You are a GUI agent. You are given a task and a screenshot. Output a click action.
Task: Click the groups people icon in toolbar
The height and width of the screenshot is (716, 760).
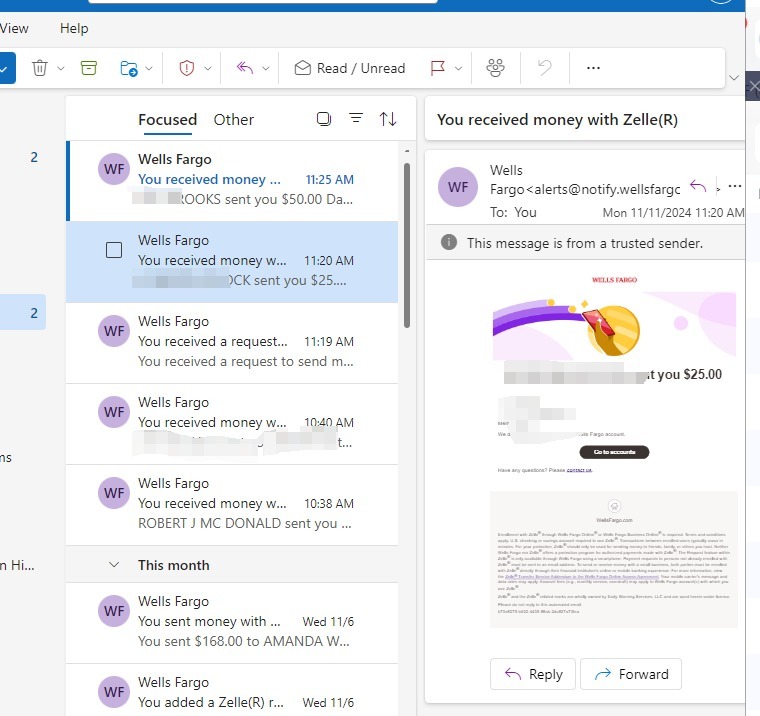[x=495, y=68]
